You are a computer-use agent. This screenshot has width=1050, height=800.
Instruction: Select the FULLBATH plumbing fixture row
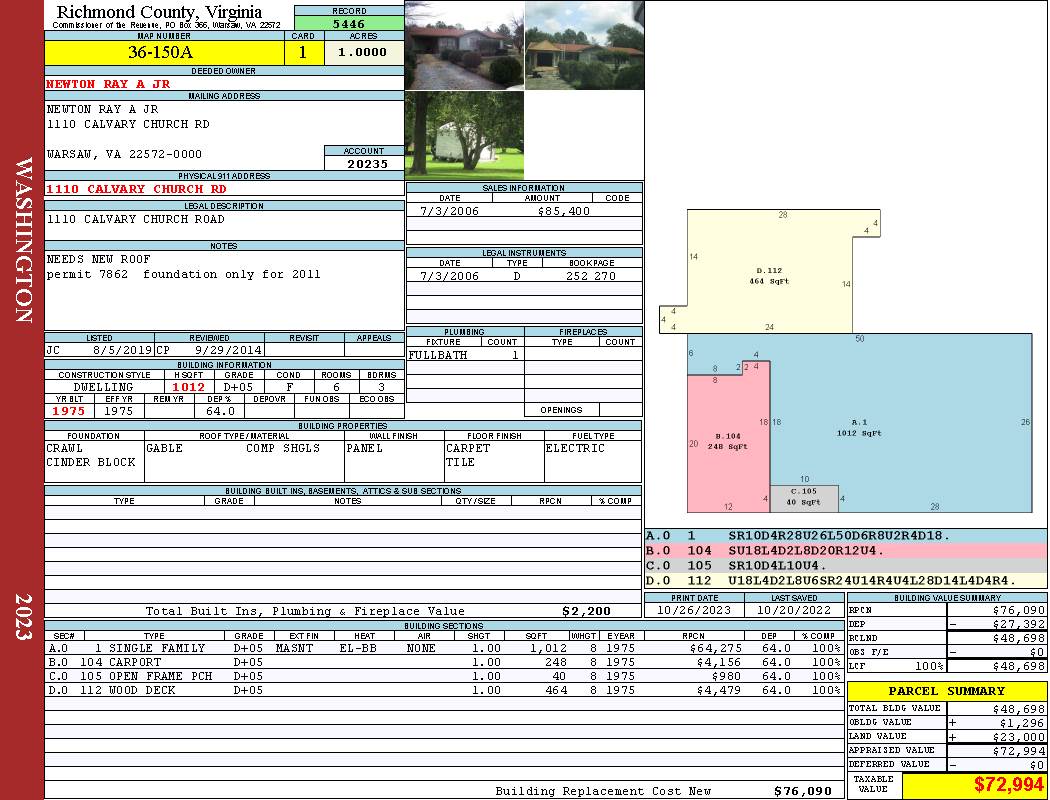point(465,355)
